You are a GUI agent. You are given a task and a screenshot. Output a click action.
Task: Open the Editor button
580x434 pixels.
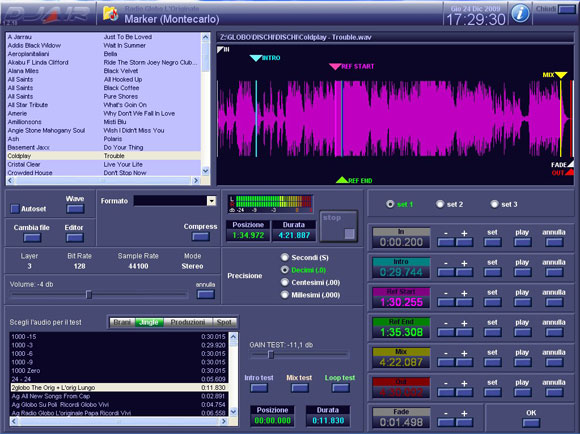click(x=75, y=238)
